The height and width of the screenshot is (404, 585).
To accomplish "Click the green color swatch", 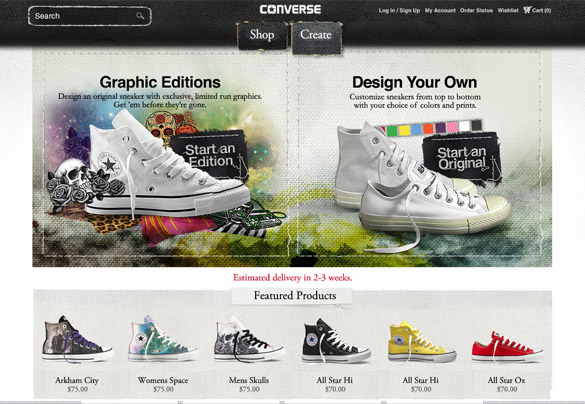I will (392, 131).
